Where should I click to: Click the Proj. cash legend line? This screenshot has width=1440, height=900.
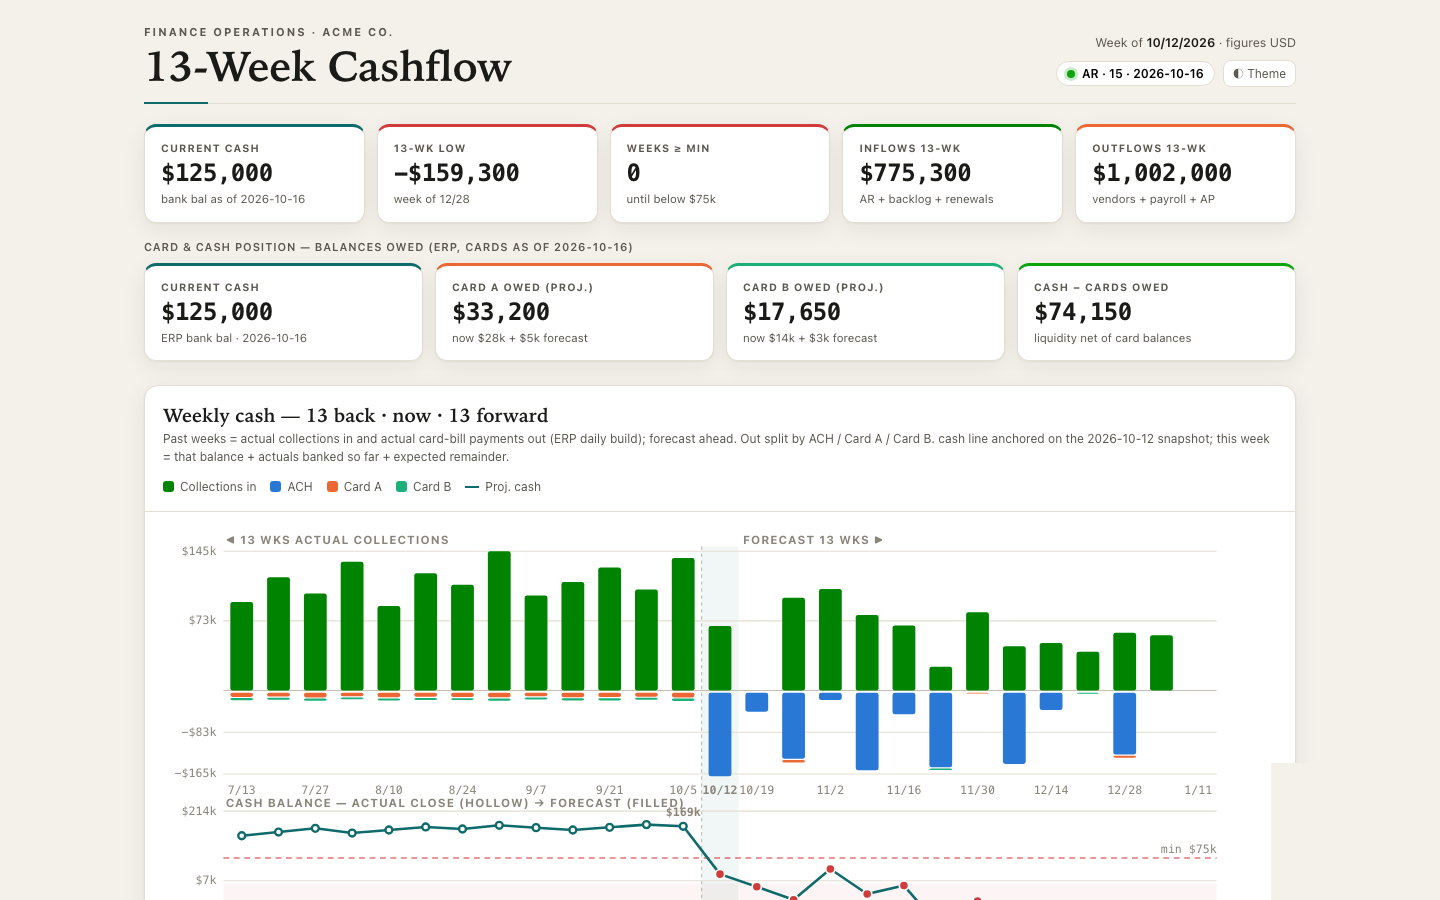pos(472,487)
